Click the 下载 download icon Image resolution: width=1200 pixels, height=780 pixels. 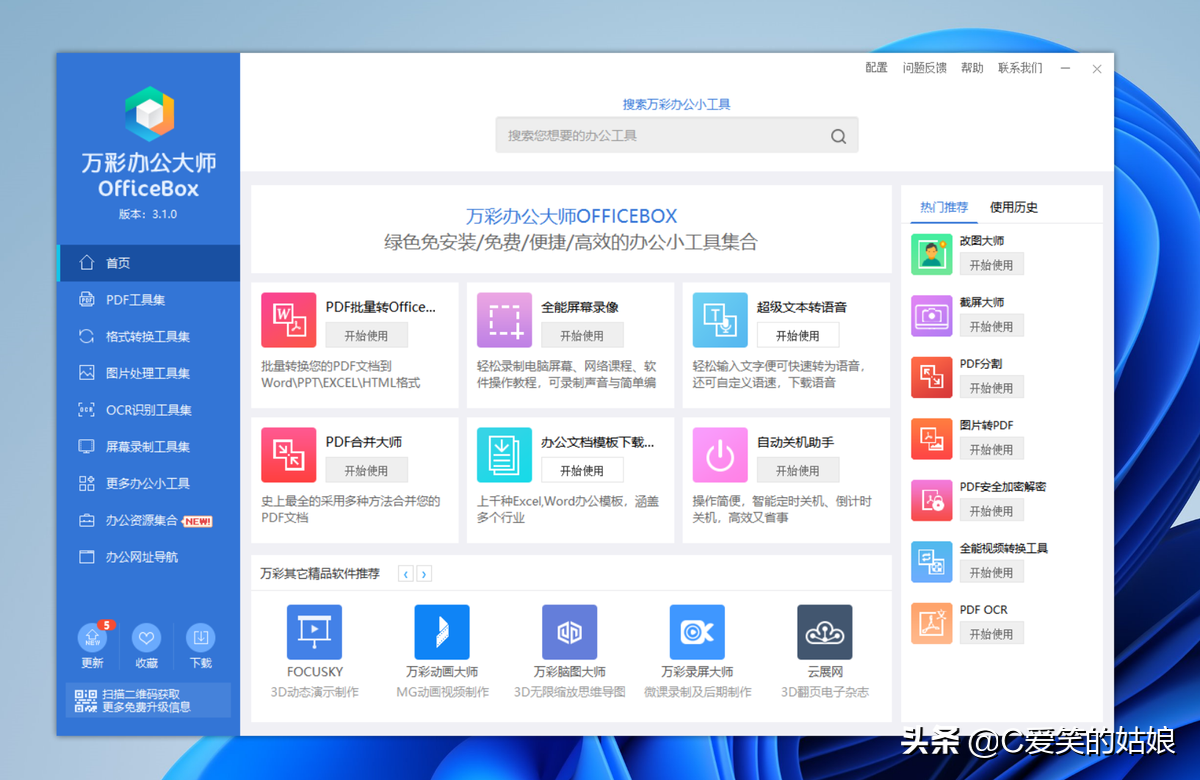200,638
